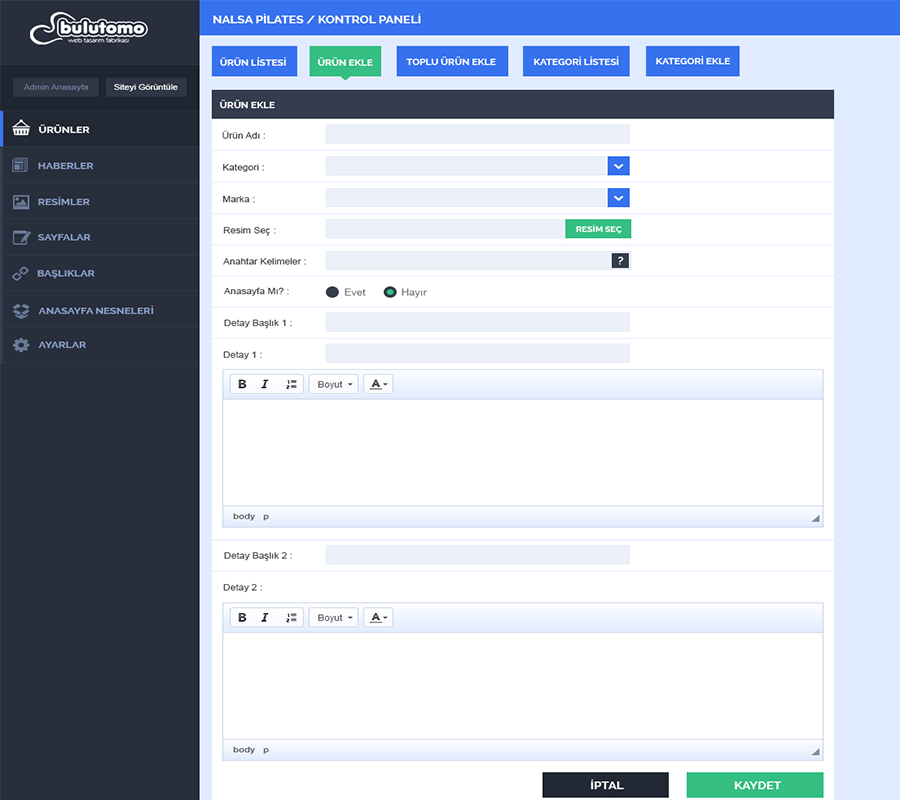Open AYARLAR in the sidebar
900x800 pixels.
[x=100, y=345]
